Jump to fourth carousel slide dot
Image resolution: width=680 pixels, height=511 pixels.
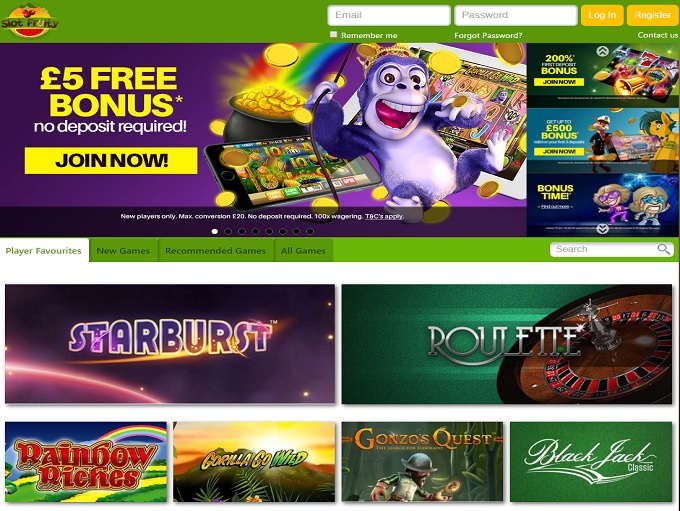pos(255,231)
